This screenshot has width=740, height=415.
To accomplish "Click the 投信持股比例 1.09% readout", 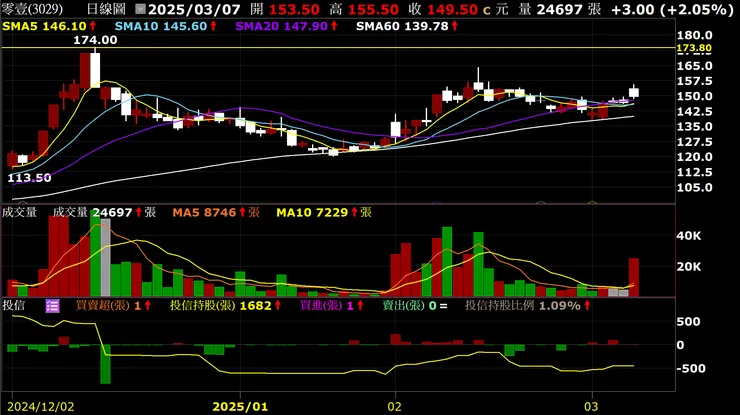I will point(528,305).
